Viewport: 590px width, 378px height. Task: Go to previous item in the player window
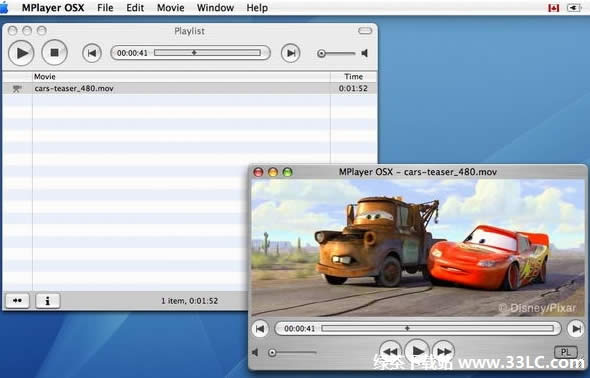(x=260, y=329)
